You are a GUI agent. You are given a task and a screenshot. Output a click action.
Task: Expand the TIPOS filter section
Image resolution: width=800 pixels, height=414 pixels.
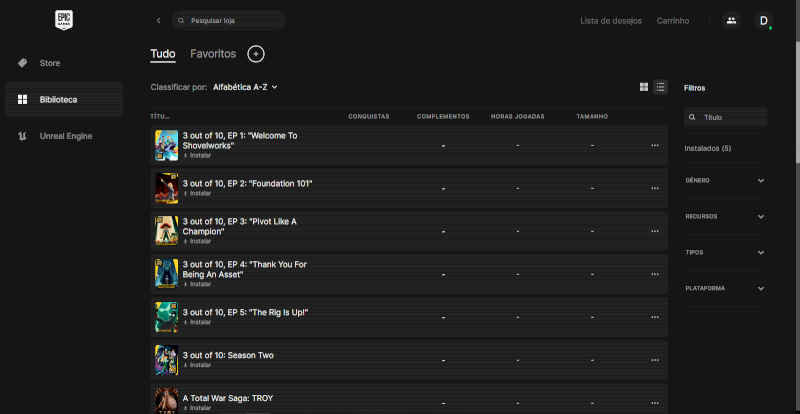click(x=725, y=252)
